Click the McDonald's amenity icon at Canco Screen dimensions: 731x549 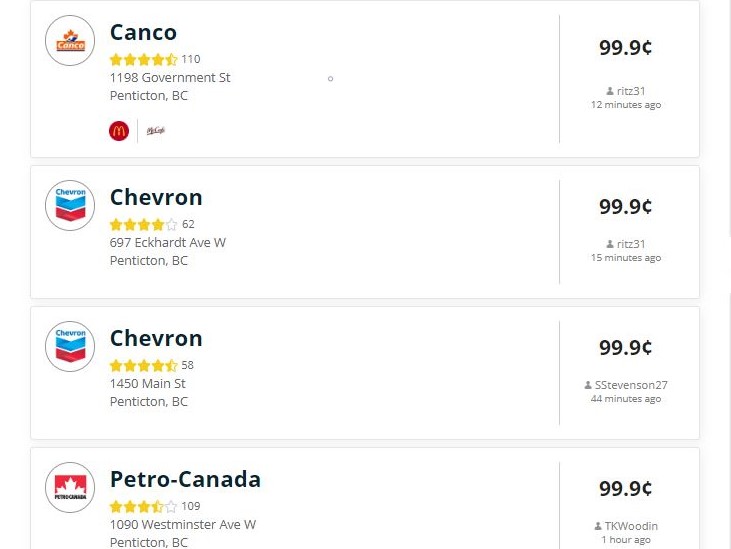pyautogui.click(x=119, y=130)
